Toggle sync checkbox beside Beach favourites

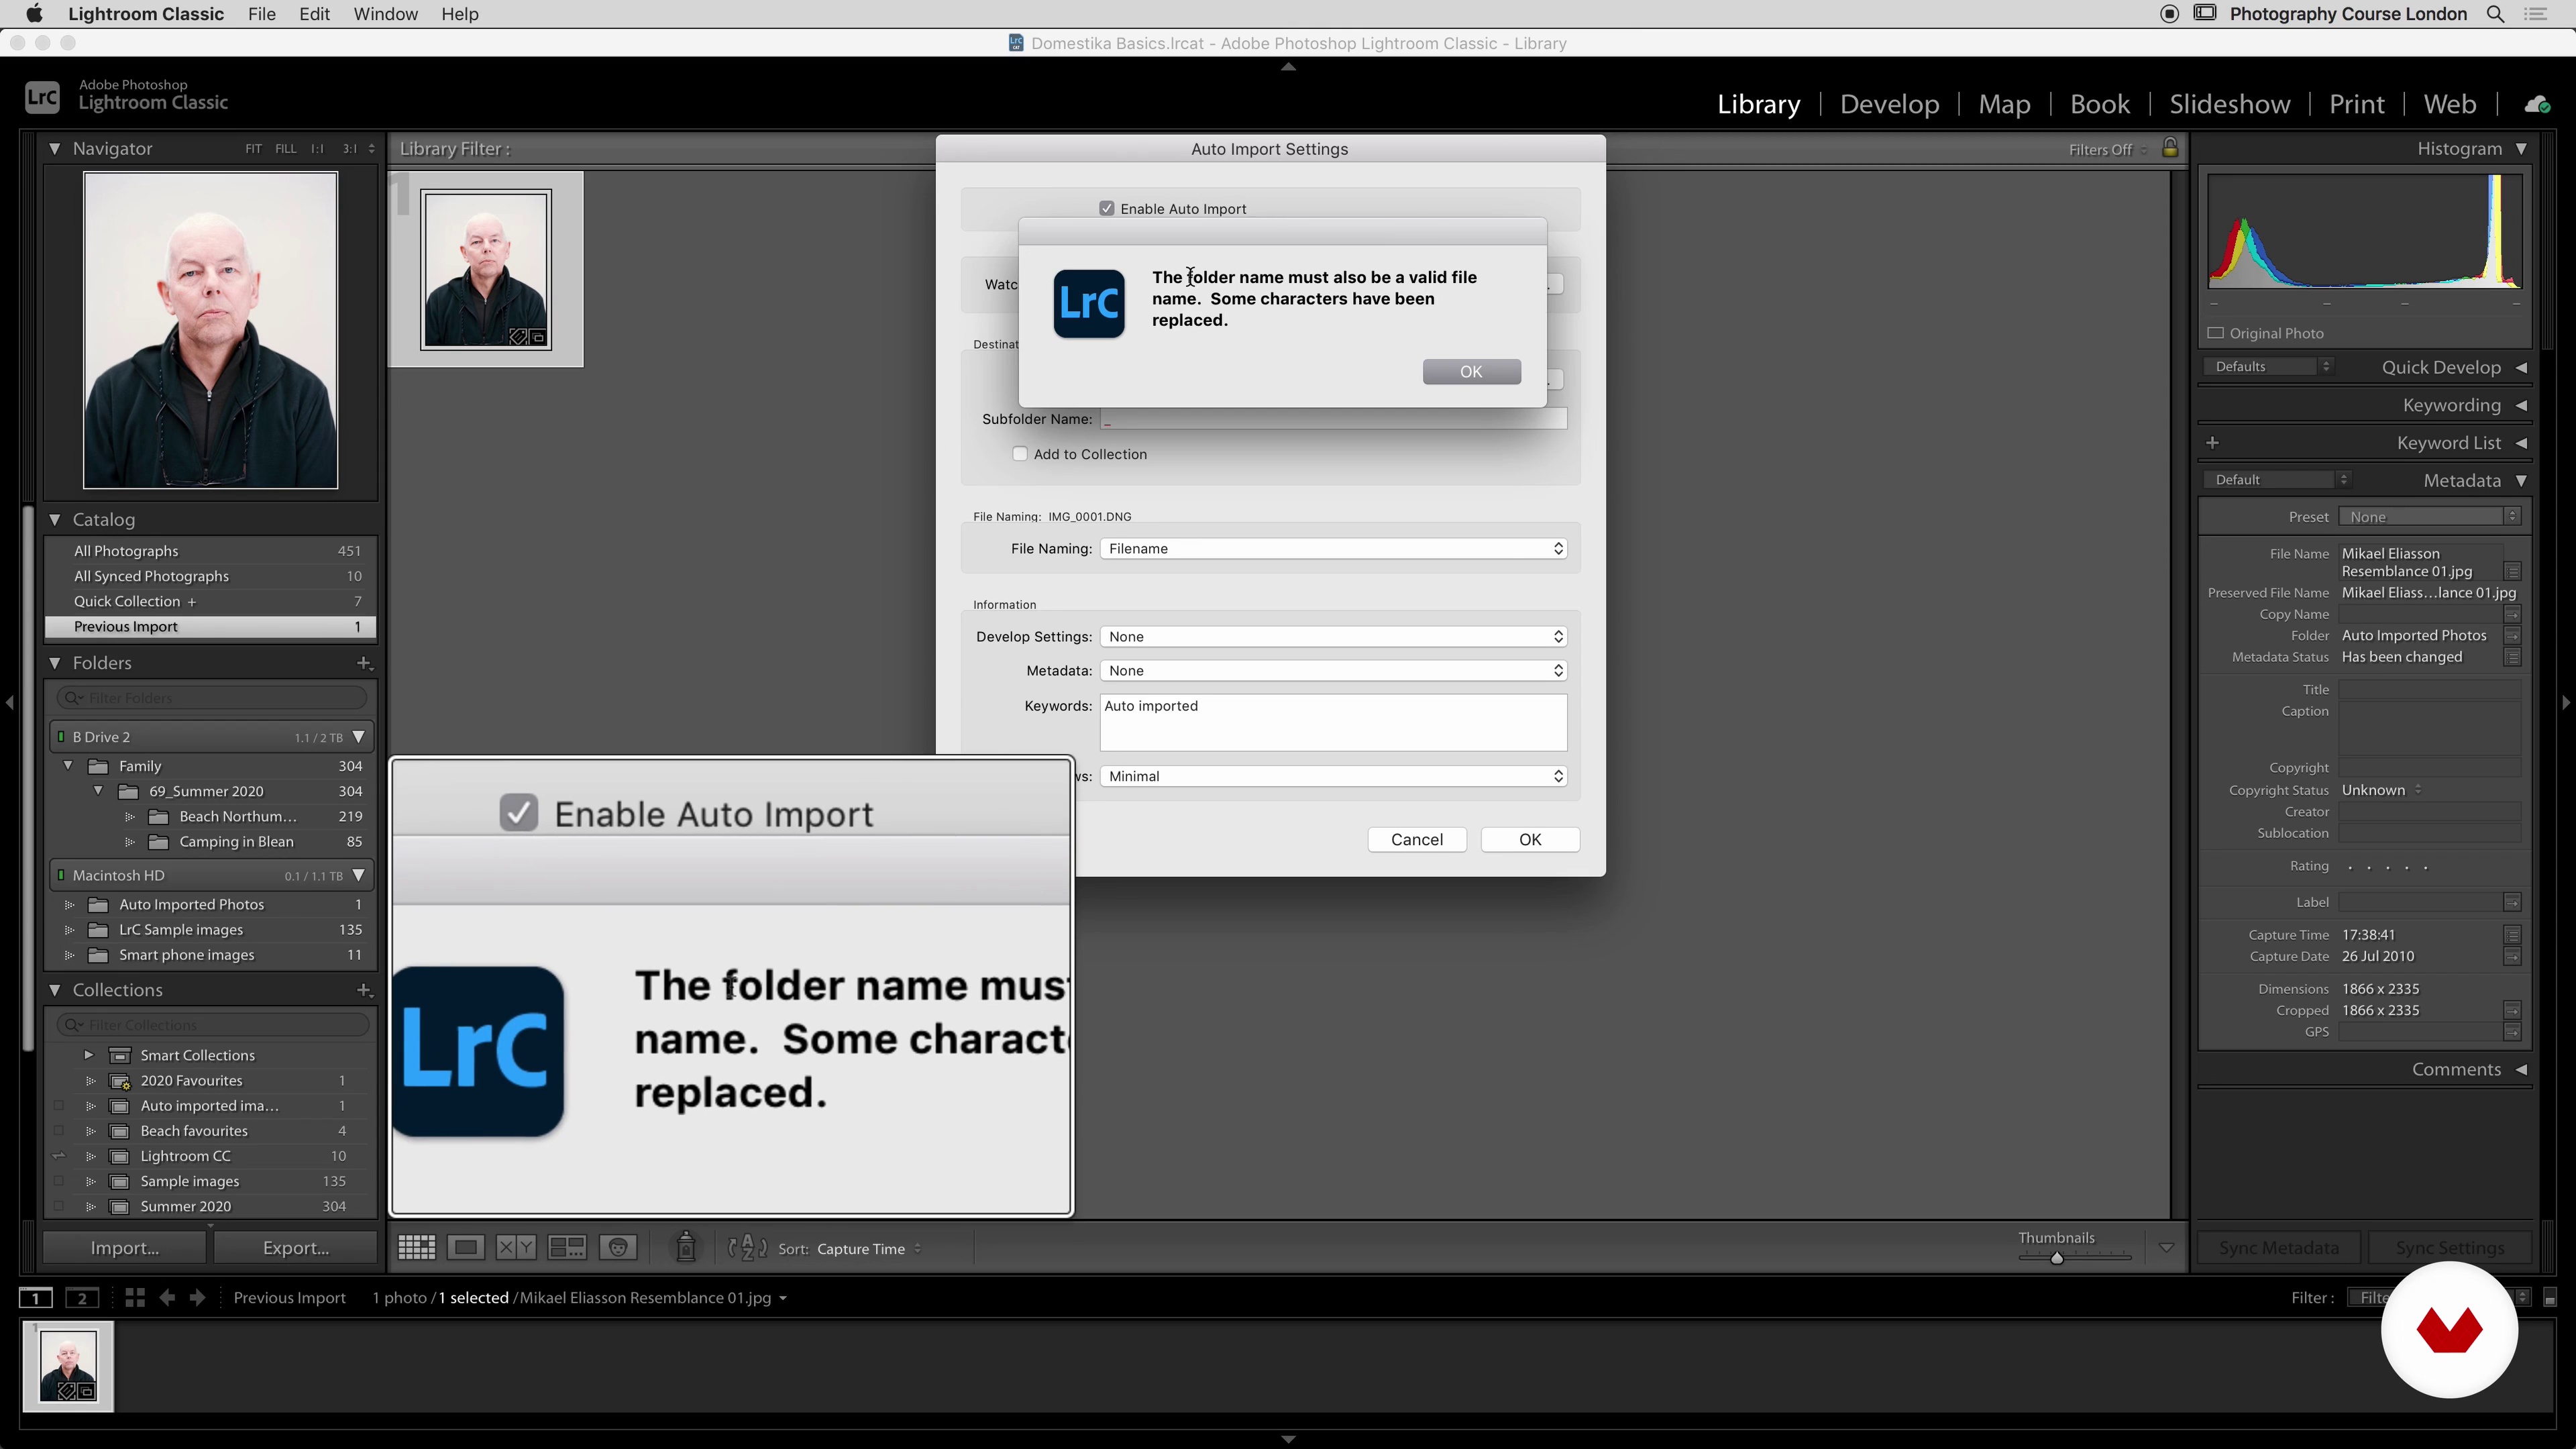pyautogui.click(x=58, y=1131)
